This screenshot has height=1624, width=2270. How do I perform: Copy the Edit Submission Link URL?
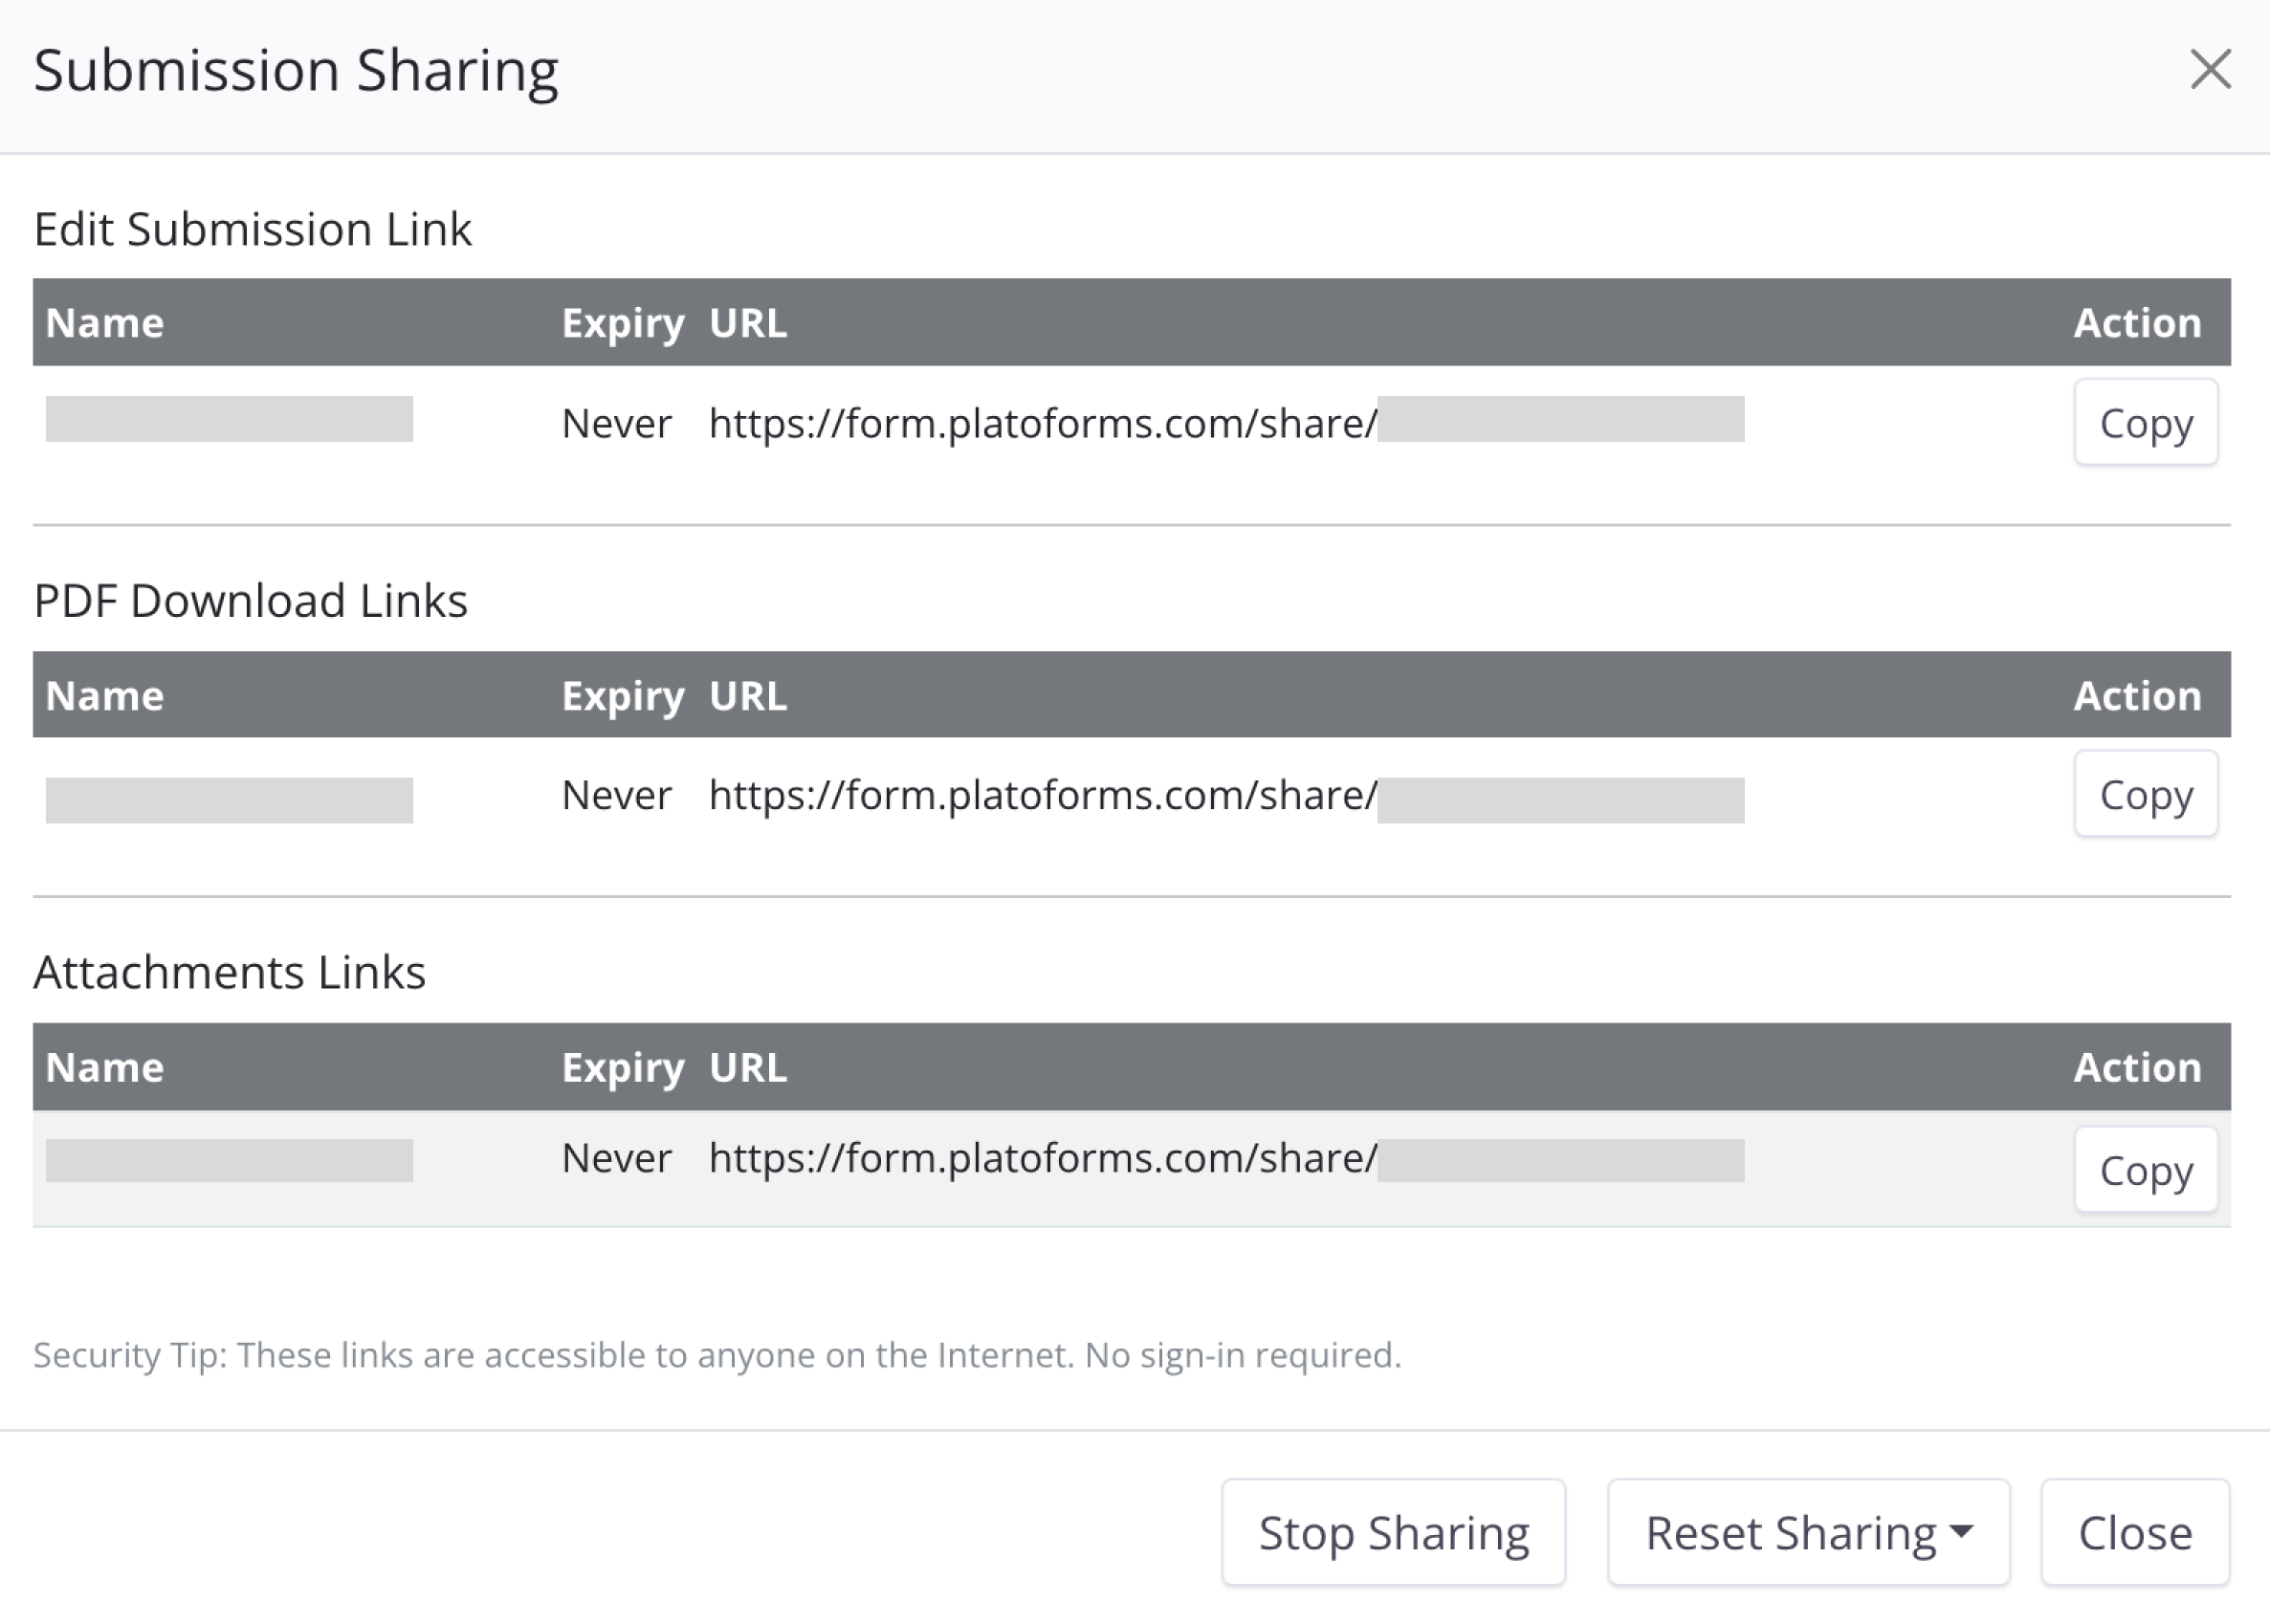coord(2146,422)
